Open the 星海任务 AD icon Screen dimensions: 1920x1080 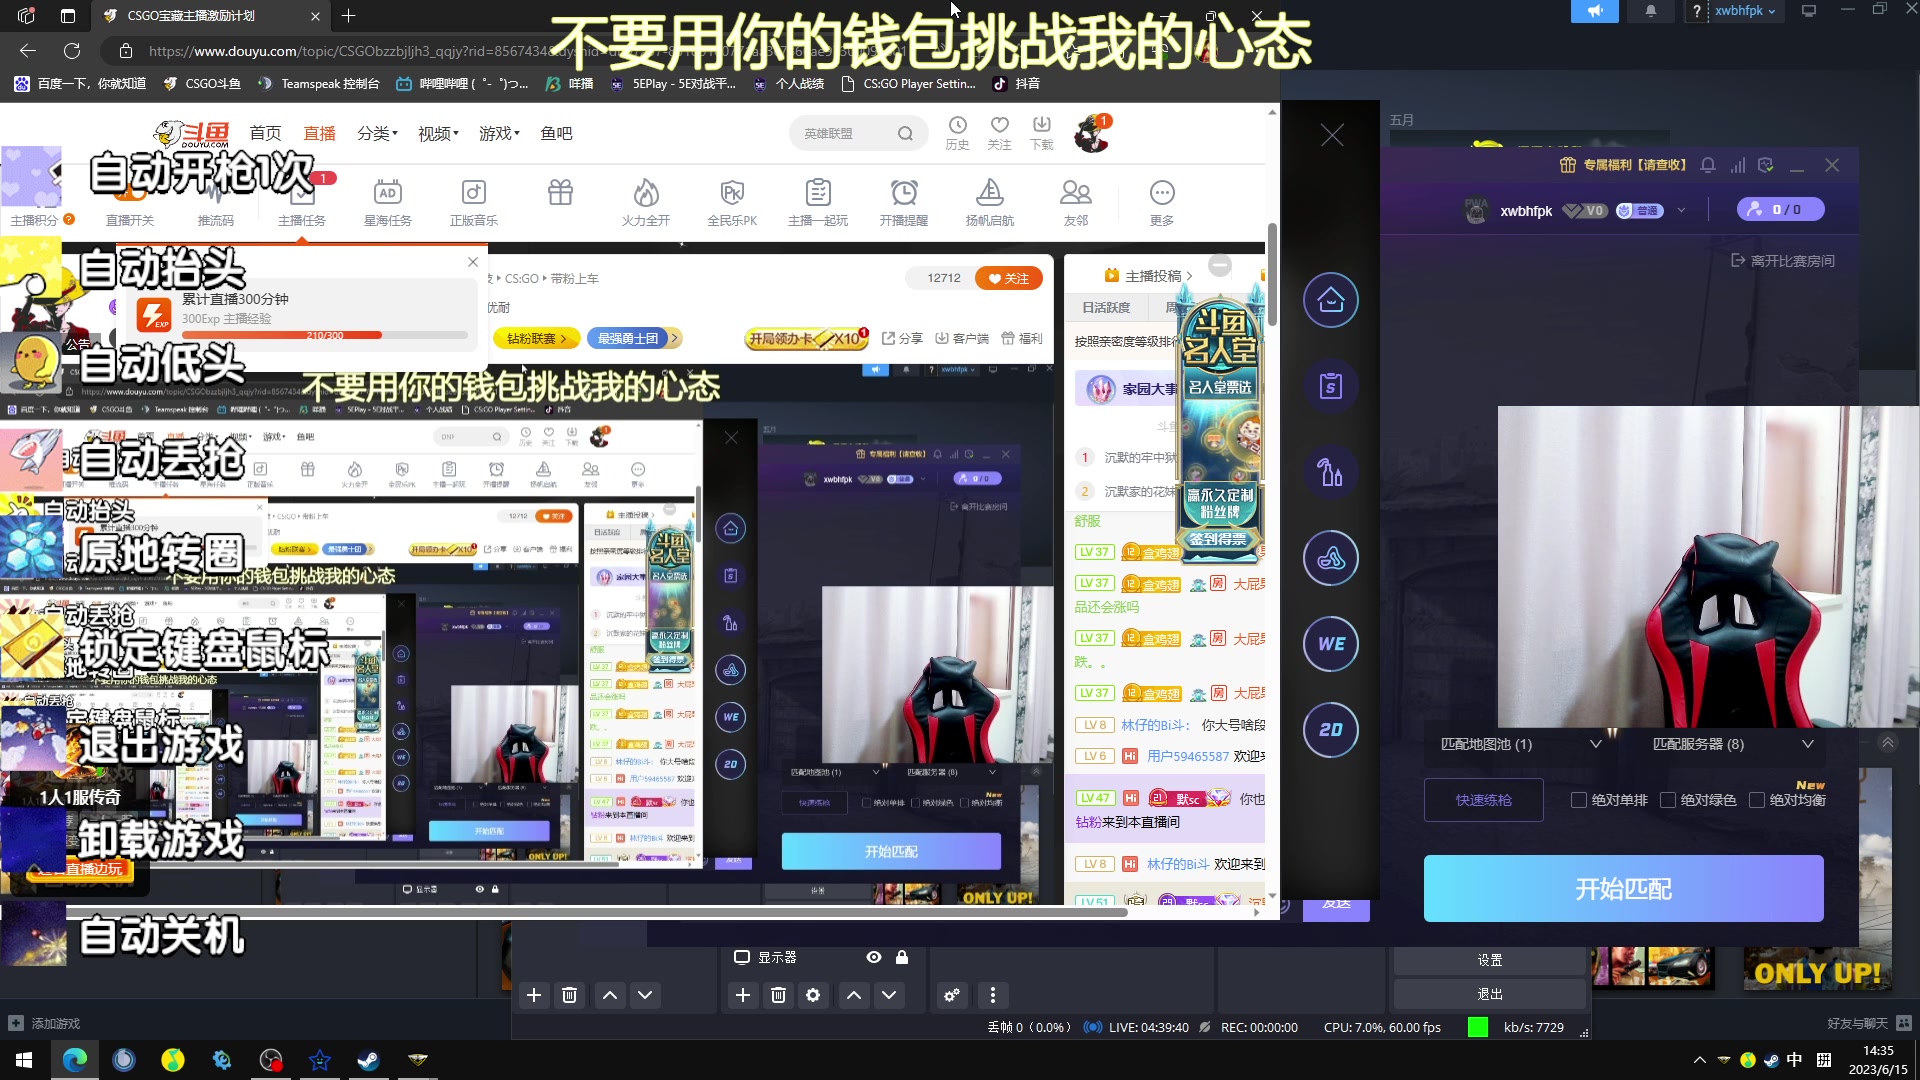pyautogui.click(x=388, y=192)
